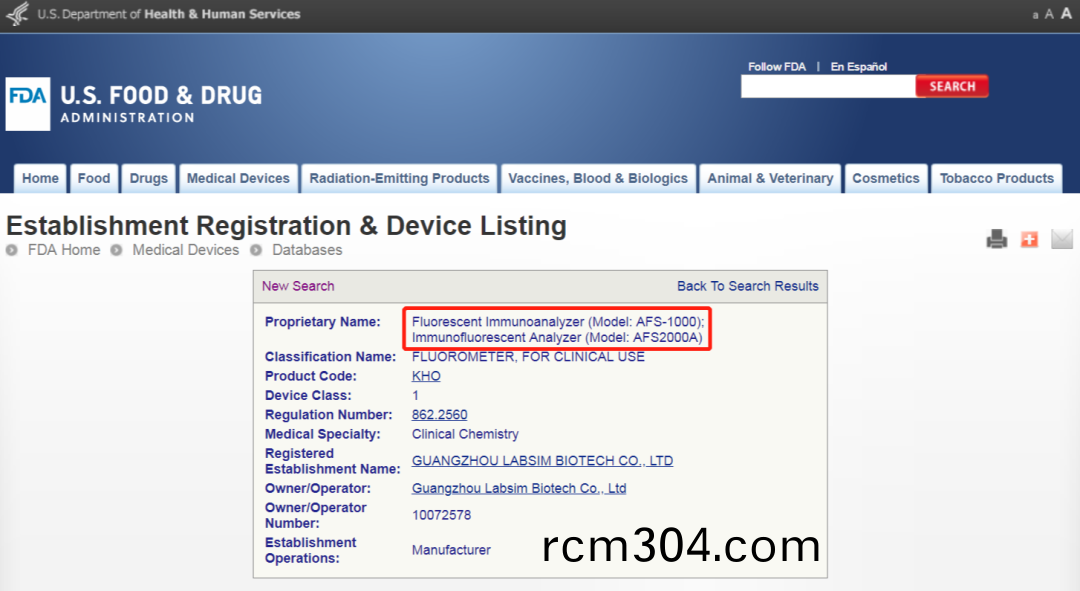
Task: Open GUANGZHOU LABSIM BIOTECH CO., LTD establishment link
Action: point(542,461)
